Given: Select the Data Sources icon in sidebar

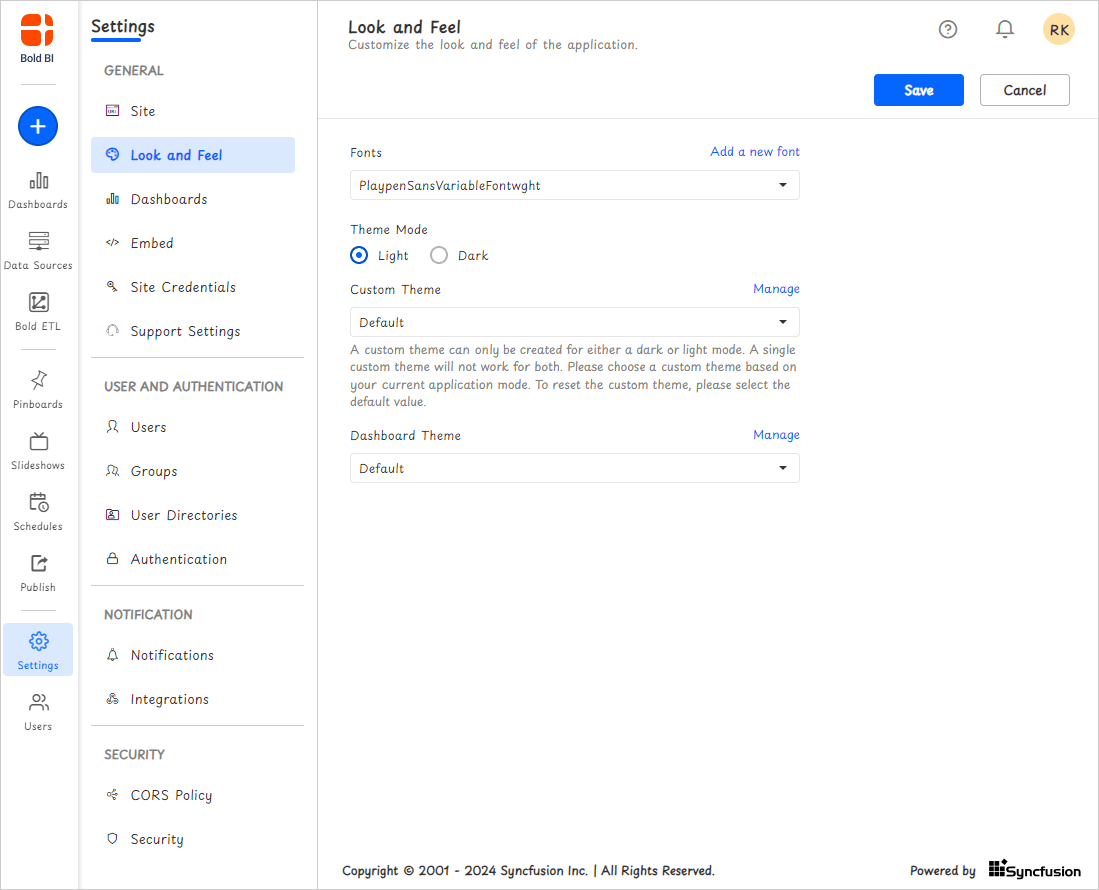Looking at the screenshot, I should 37,250.
